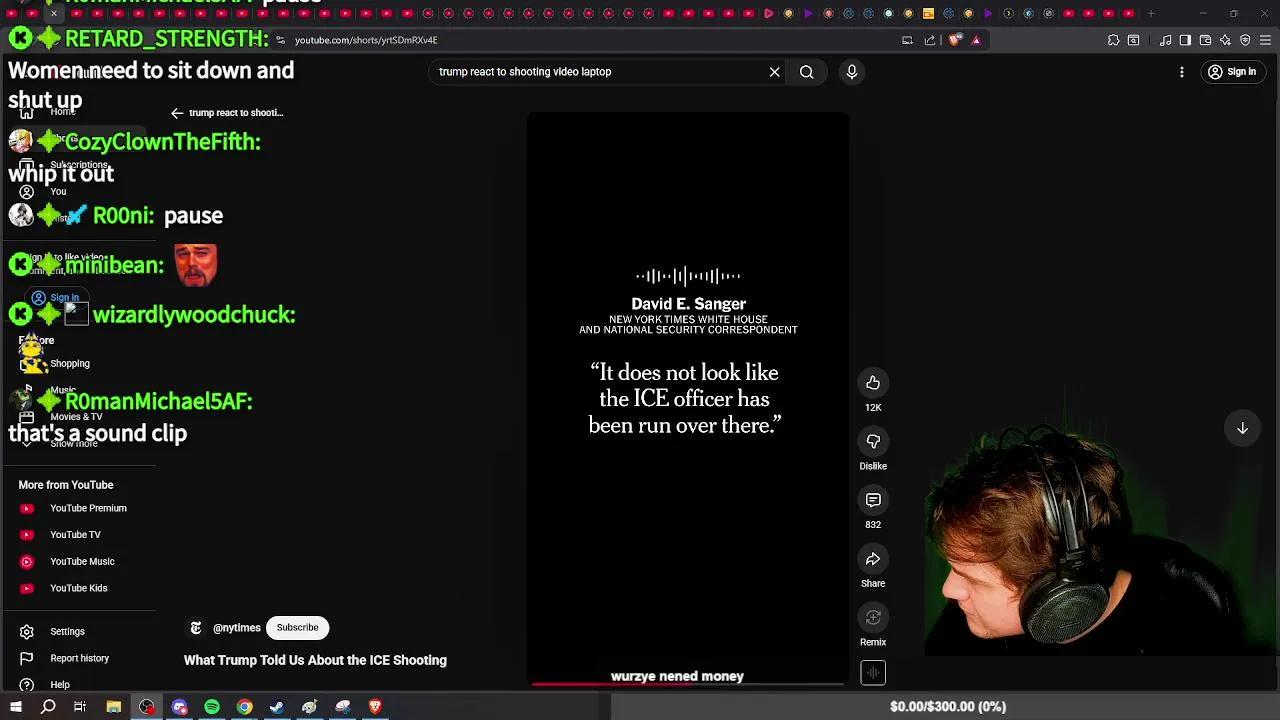Open the @nytimes channel link
Screen dimensions: 1280x720
coord(237,628)
